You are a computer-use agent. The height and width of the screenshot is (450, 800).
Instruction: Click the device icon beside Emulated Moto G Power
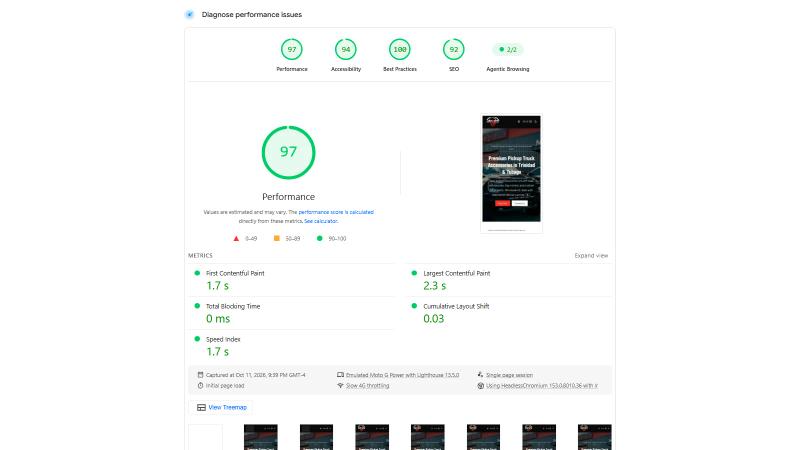click(x=340, y=375)
